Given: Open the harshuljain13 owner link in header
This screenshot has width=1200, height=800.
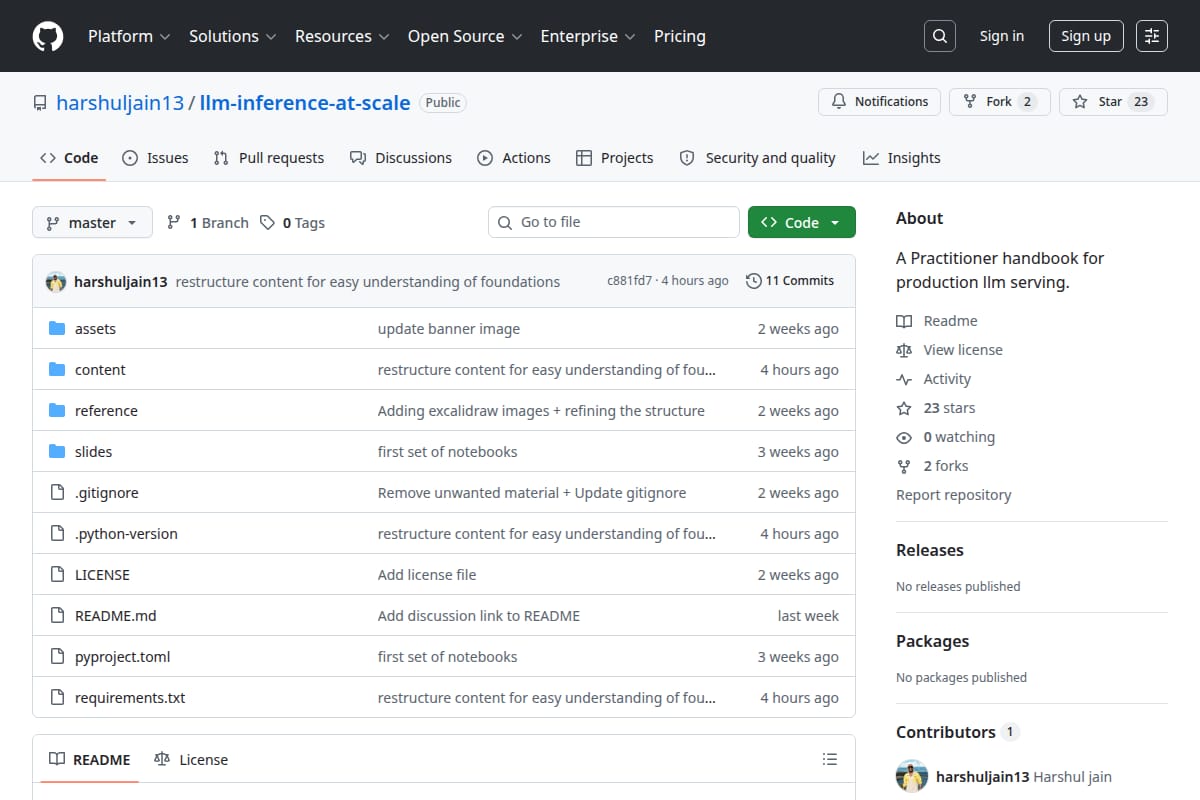Looking at the screenshot, I should tap(120, 103).
